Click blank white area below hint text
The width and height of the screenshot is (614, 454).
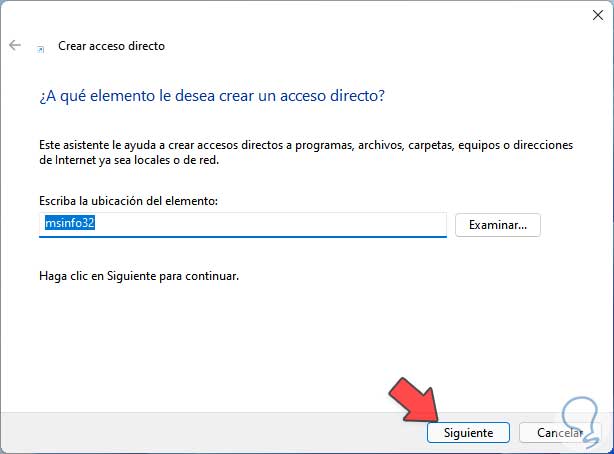pos(300,340)
